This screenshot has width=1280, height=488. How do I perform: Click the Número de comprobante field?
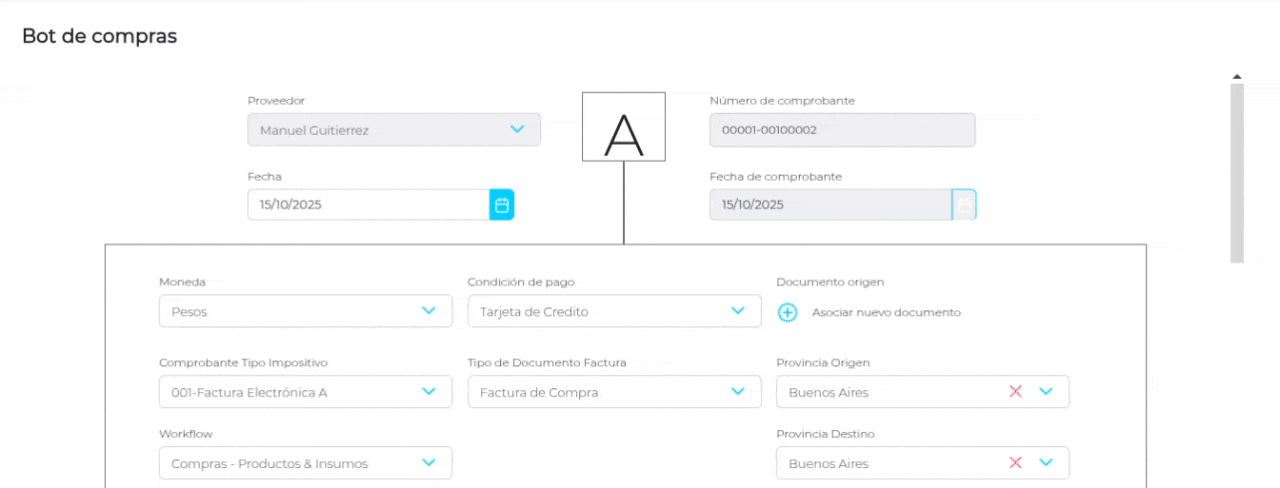coord(841,130)
